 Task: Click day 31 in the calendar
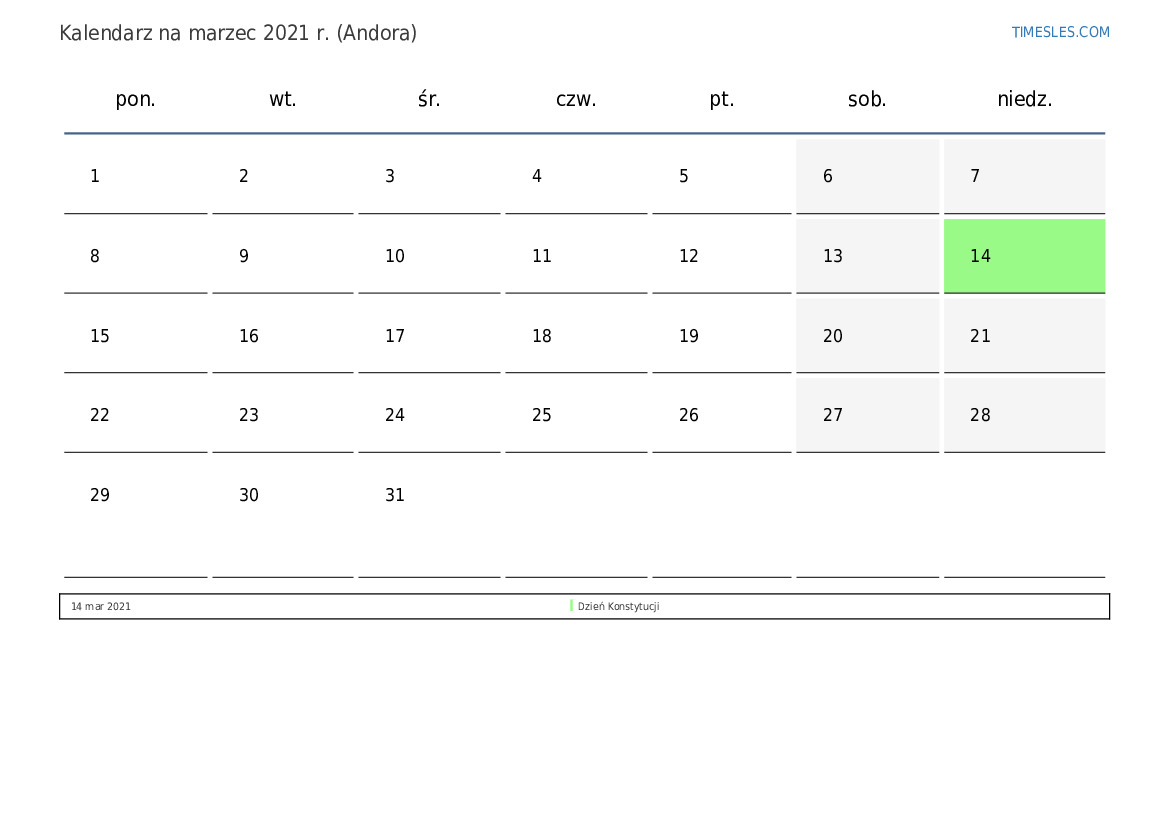429,518
